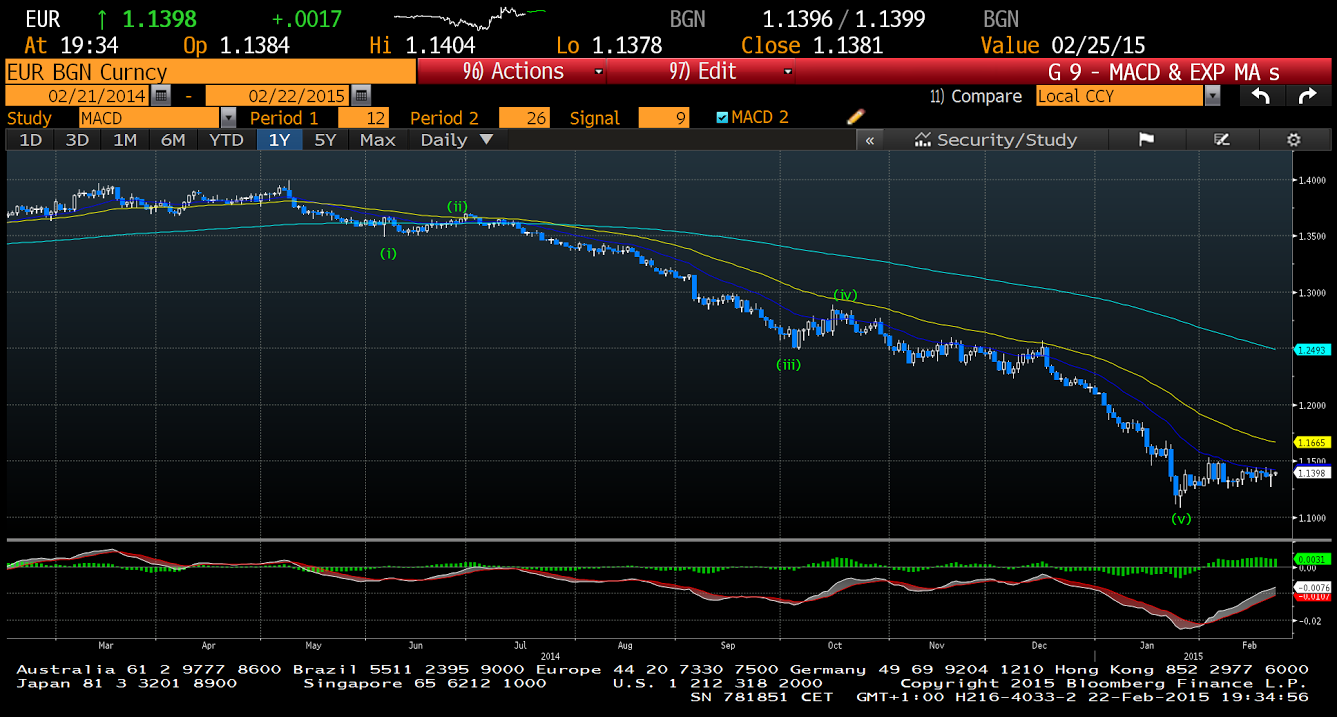Open the 96) Actions menu
This screenshot has height=717, width=1337.
pos(512,72)
